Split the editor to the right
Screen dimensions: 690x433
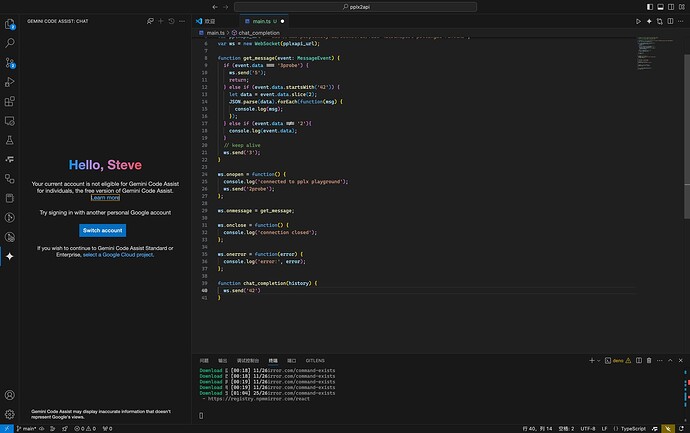coord(670,21)
